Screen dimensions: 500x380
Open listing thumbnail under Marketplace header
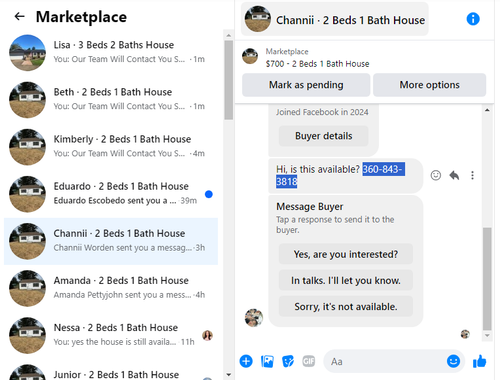click(x=250, y=56)
